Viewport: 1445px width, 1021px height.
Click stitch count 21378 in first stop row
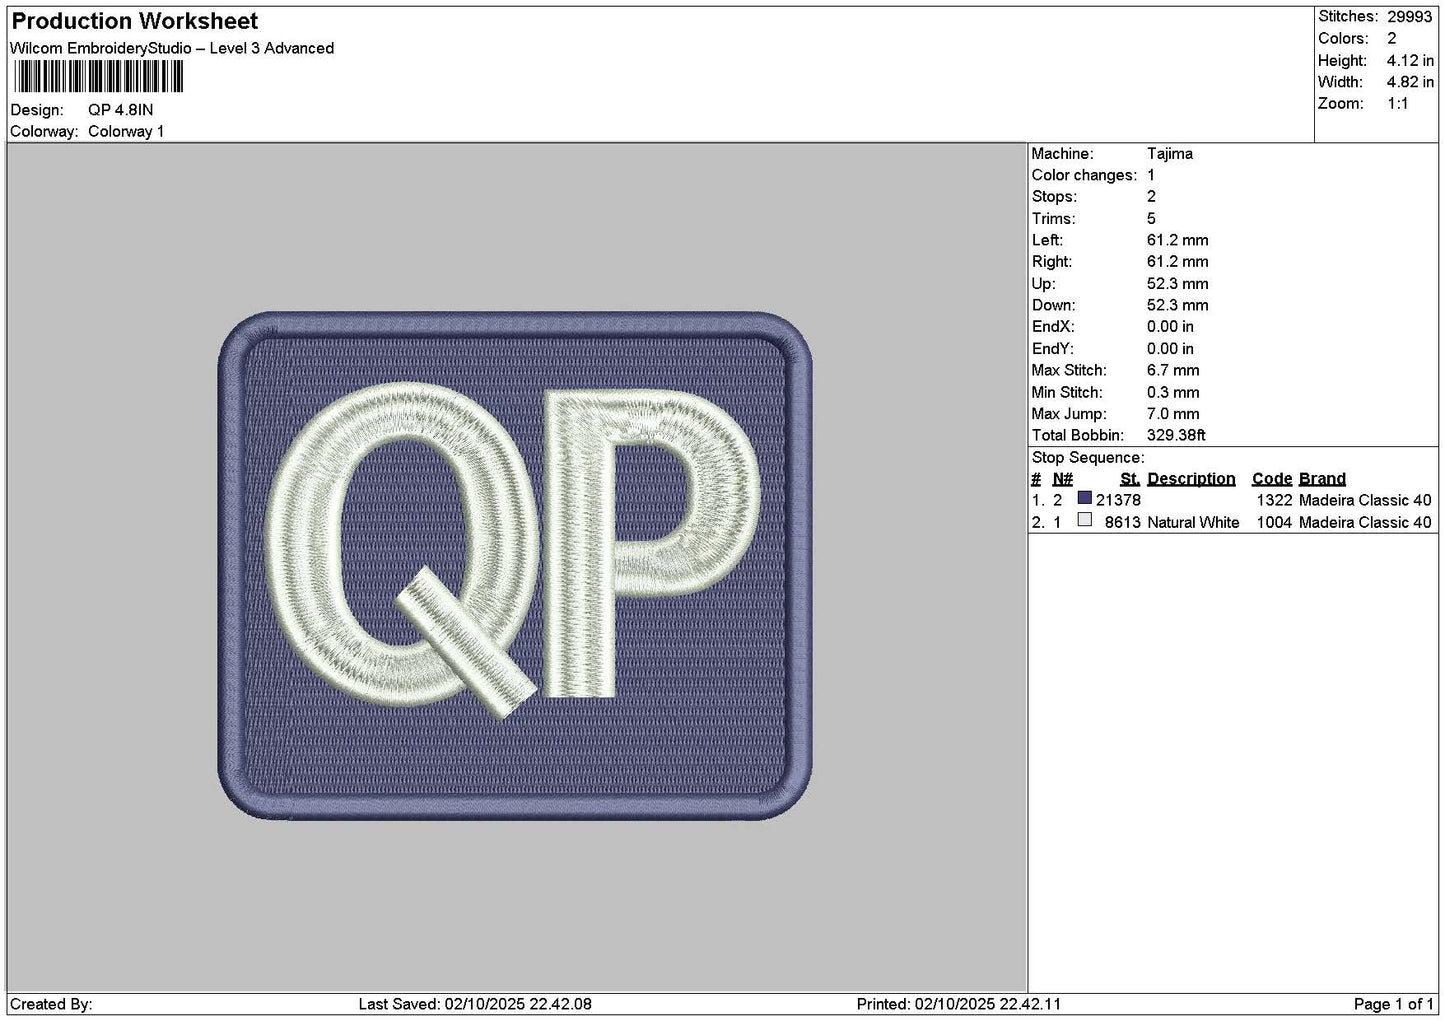1118,500
